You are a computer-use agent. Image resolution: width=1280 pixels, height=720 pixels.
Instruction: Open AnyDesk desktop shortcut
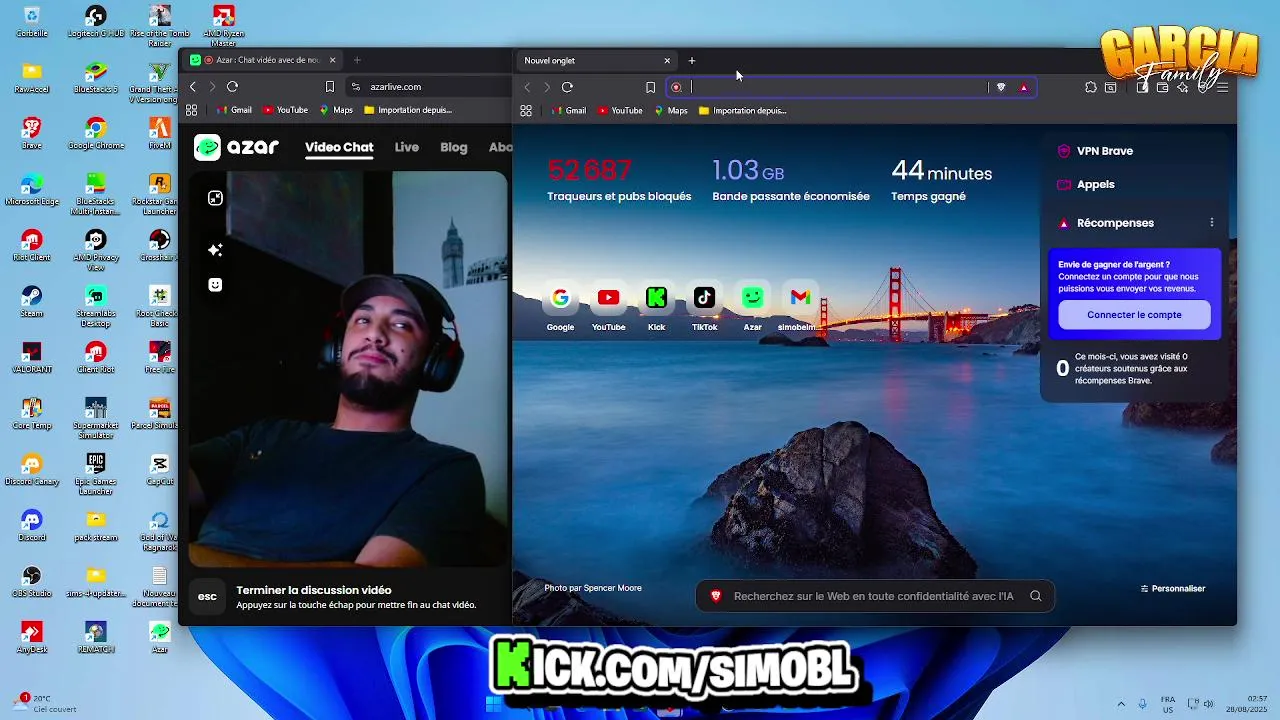tap(31, 637)
